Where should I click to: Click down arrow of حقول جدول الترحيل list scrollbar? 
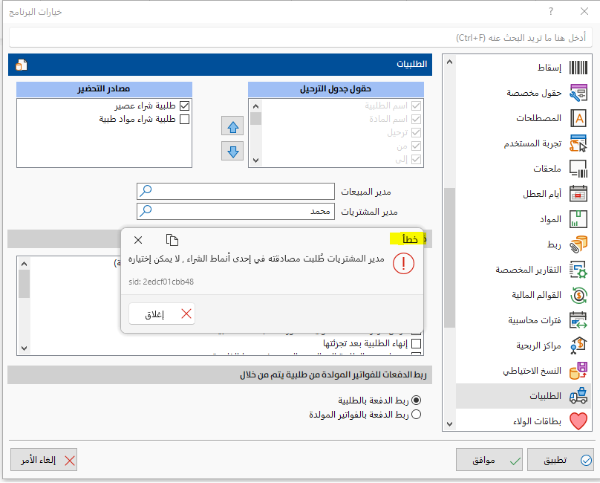pyautogui.click(x=256, y=161)
